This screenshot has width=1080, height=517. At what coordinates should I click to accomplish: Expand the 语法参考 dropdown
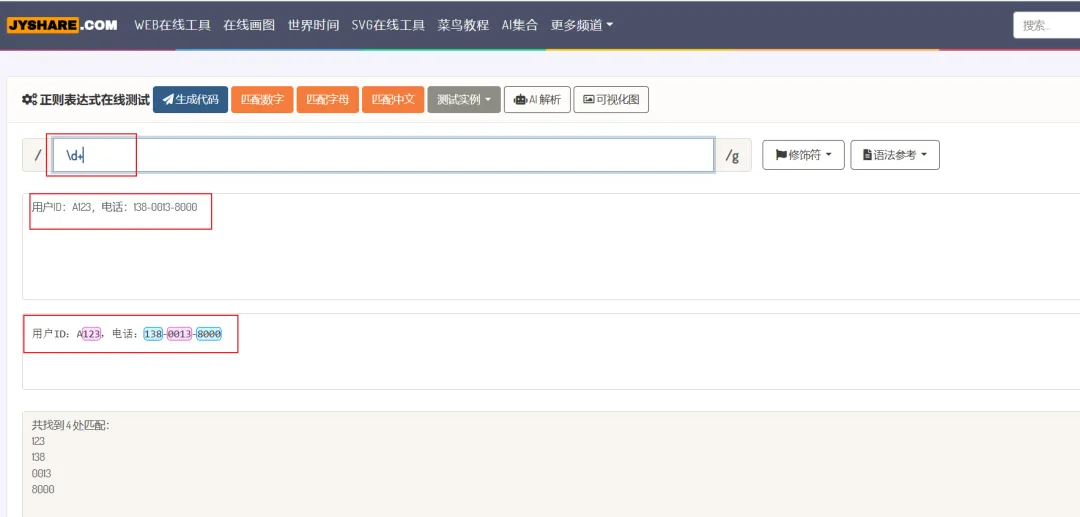895,155
